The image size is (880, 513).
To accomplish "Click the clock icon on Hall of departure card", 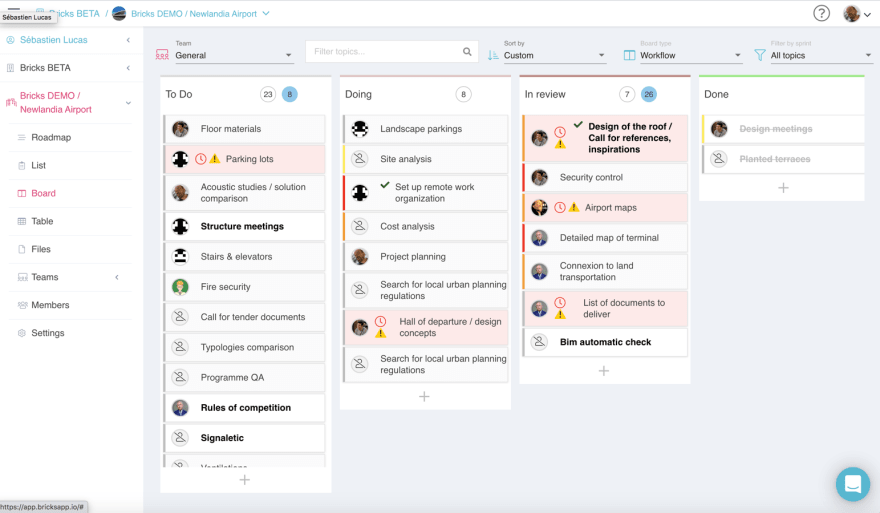I will click(x=381, y=322).
